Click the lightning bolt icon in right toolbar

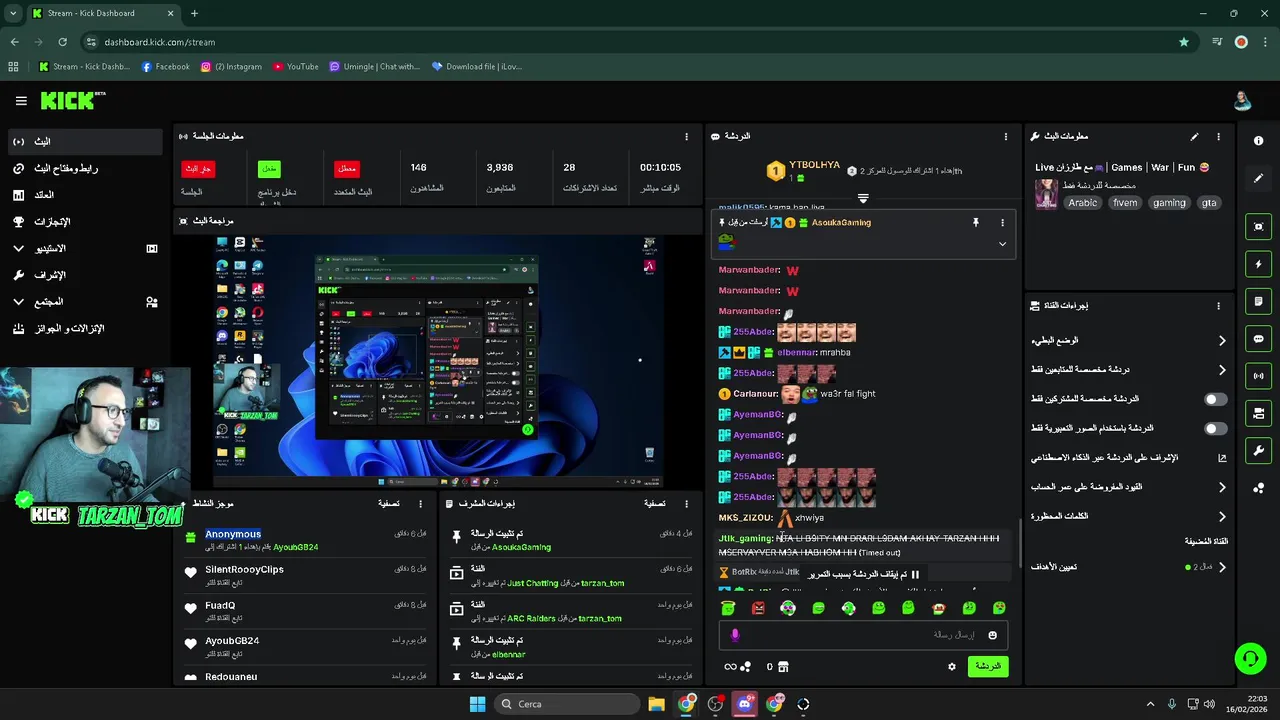tap(1259, 264)
